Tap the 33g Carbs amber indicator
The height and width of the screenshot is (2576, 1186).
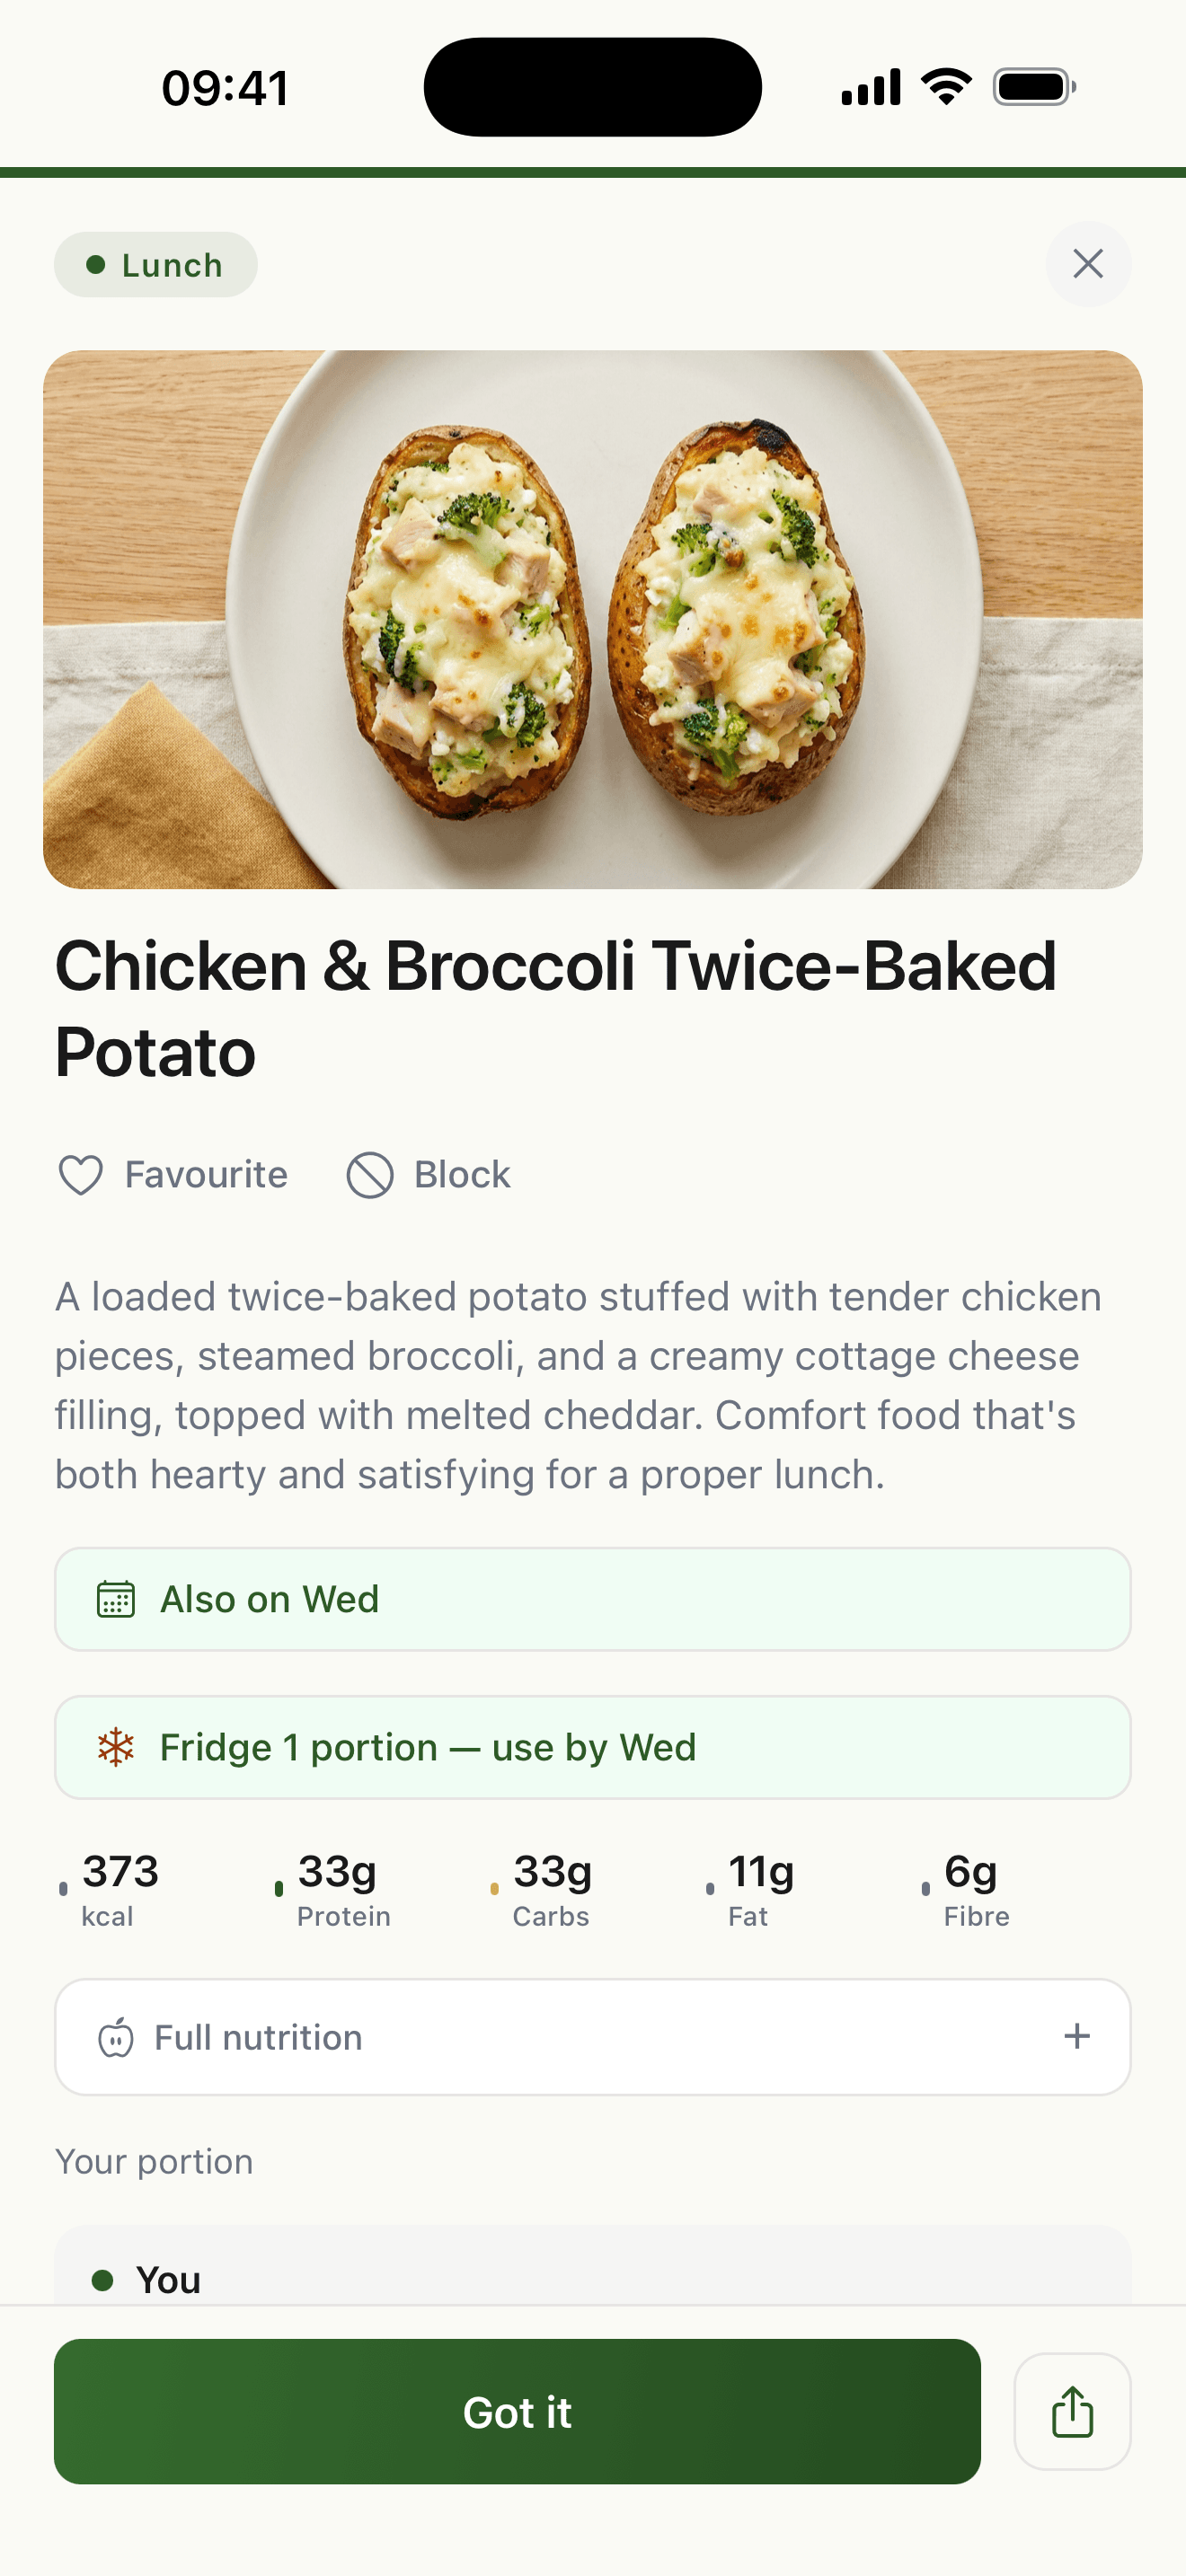click(x=494, y=1888)
